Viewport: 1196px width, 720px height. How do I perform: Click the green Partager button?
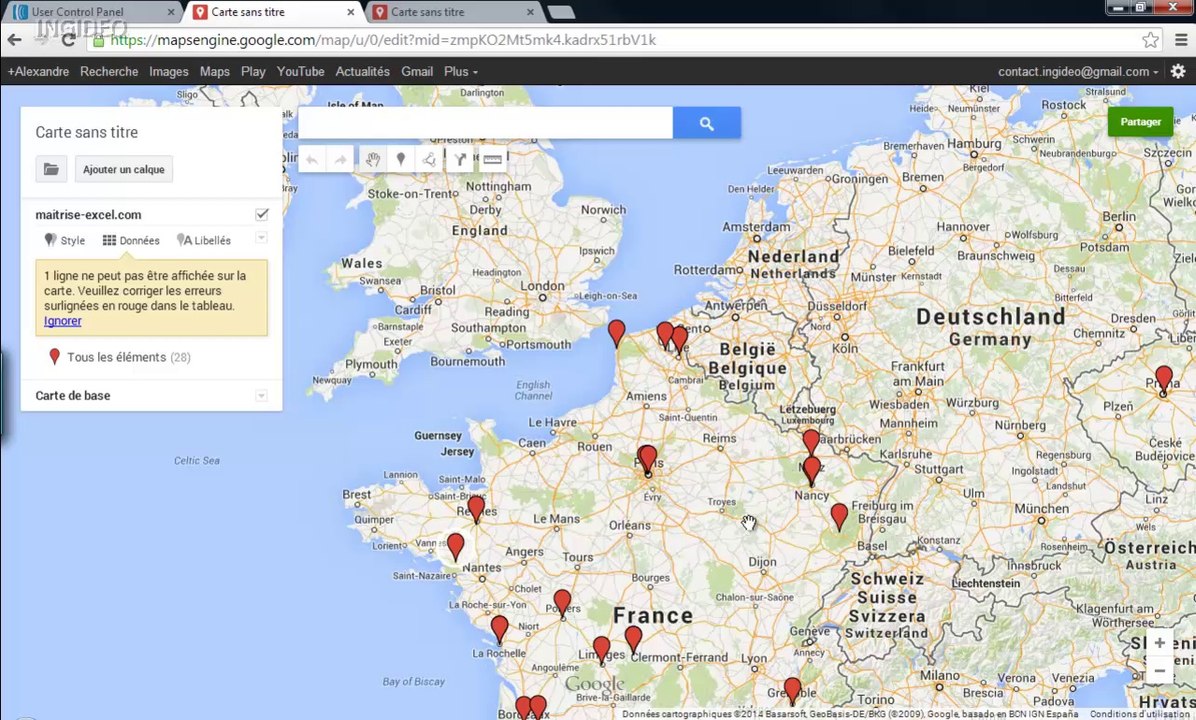1140,122
